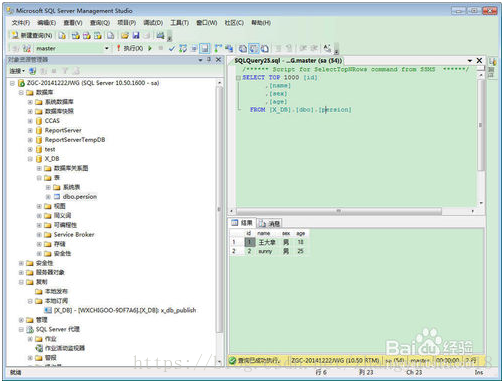Collapse the ZGC-20141222JWG server node
The image size is (504, 383).
coord(12,83)
